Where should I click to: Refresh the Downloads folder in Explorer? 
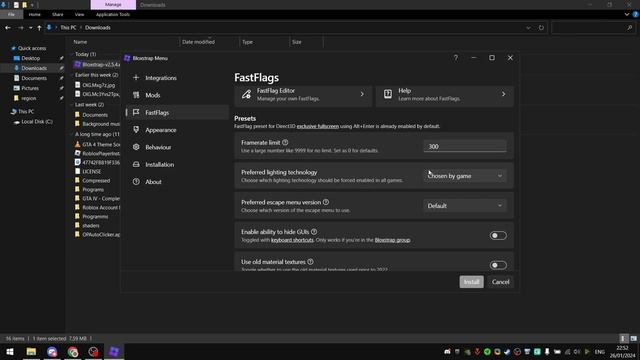click(541, 28)
